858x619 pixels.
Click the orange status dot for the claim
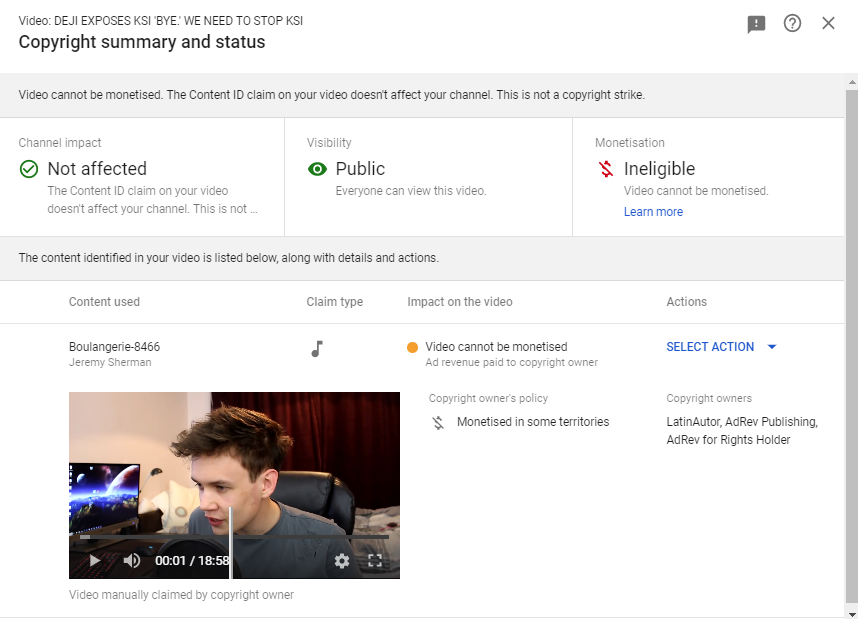pos(413,348)
